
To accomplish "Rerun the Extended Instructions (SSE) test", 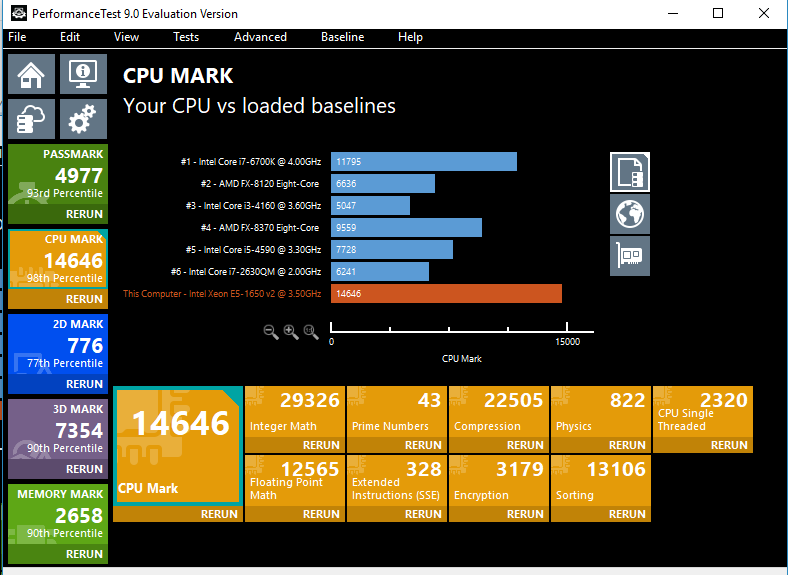I will pyautogui.click(x=397, y=514).
